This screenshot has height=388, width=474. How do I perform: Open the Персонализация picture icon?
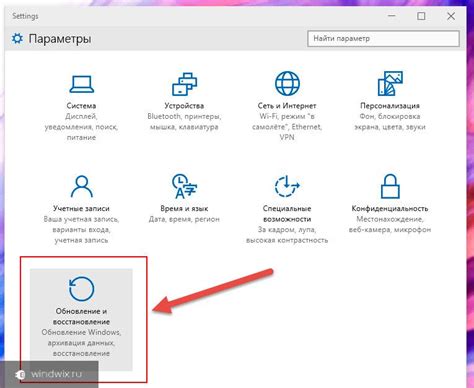(x=390, y=83)
